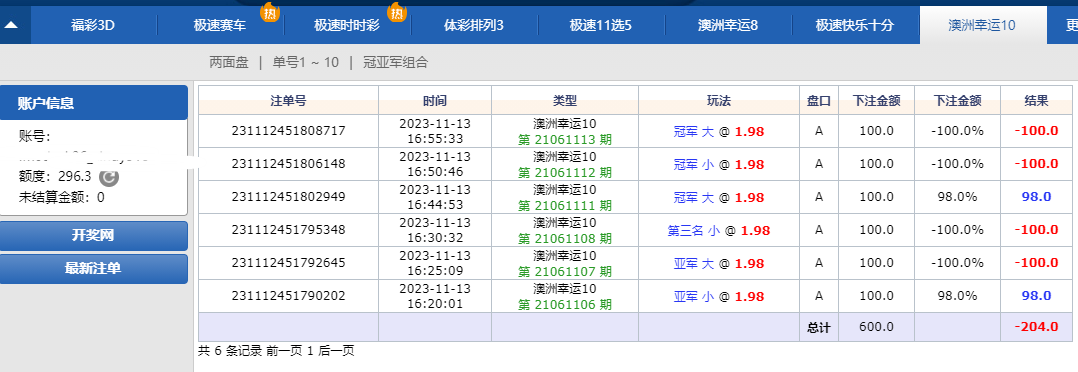The height and width of the screenshot is (372, 1078).
Task: Click order number 231112451790202
Action: click(288, 296)
